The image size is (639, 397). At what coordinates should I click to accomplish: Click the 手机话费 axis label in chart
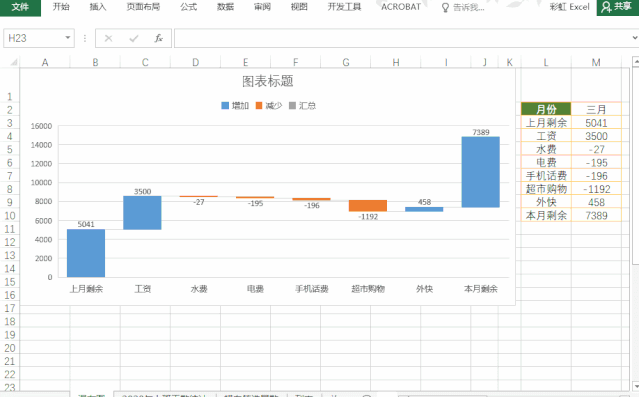[x=312, y=289]
